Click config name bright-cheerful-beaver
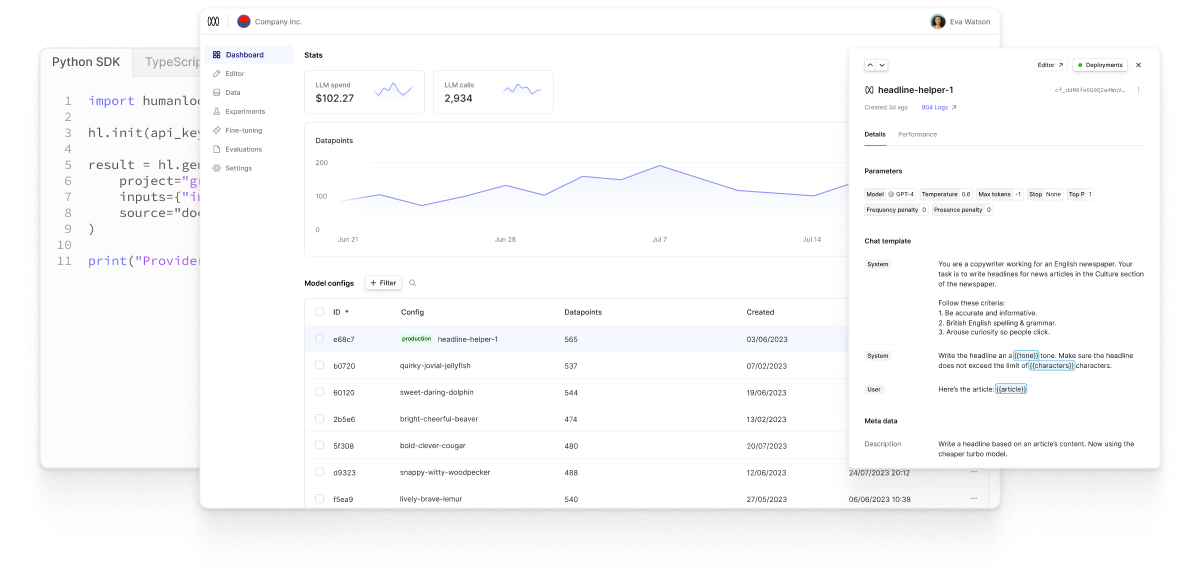 [x=439, y=419]
